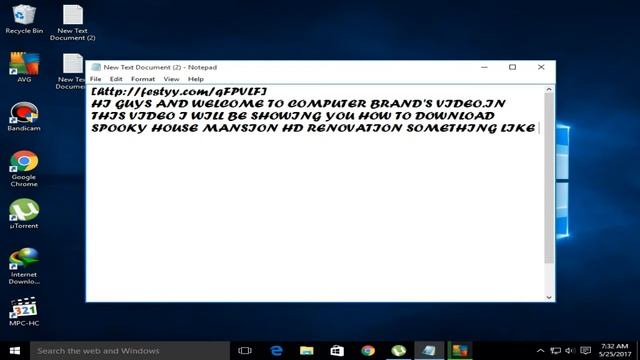Image resolution: width=640 pixels, height=360 pixels.
Task: Click the Notepad title bar app icon
Action: click(x=96, y=67)
